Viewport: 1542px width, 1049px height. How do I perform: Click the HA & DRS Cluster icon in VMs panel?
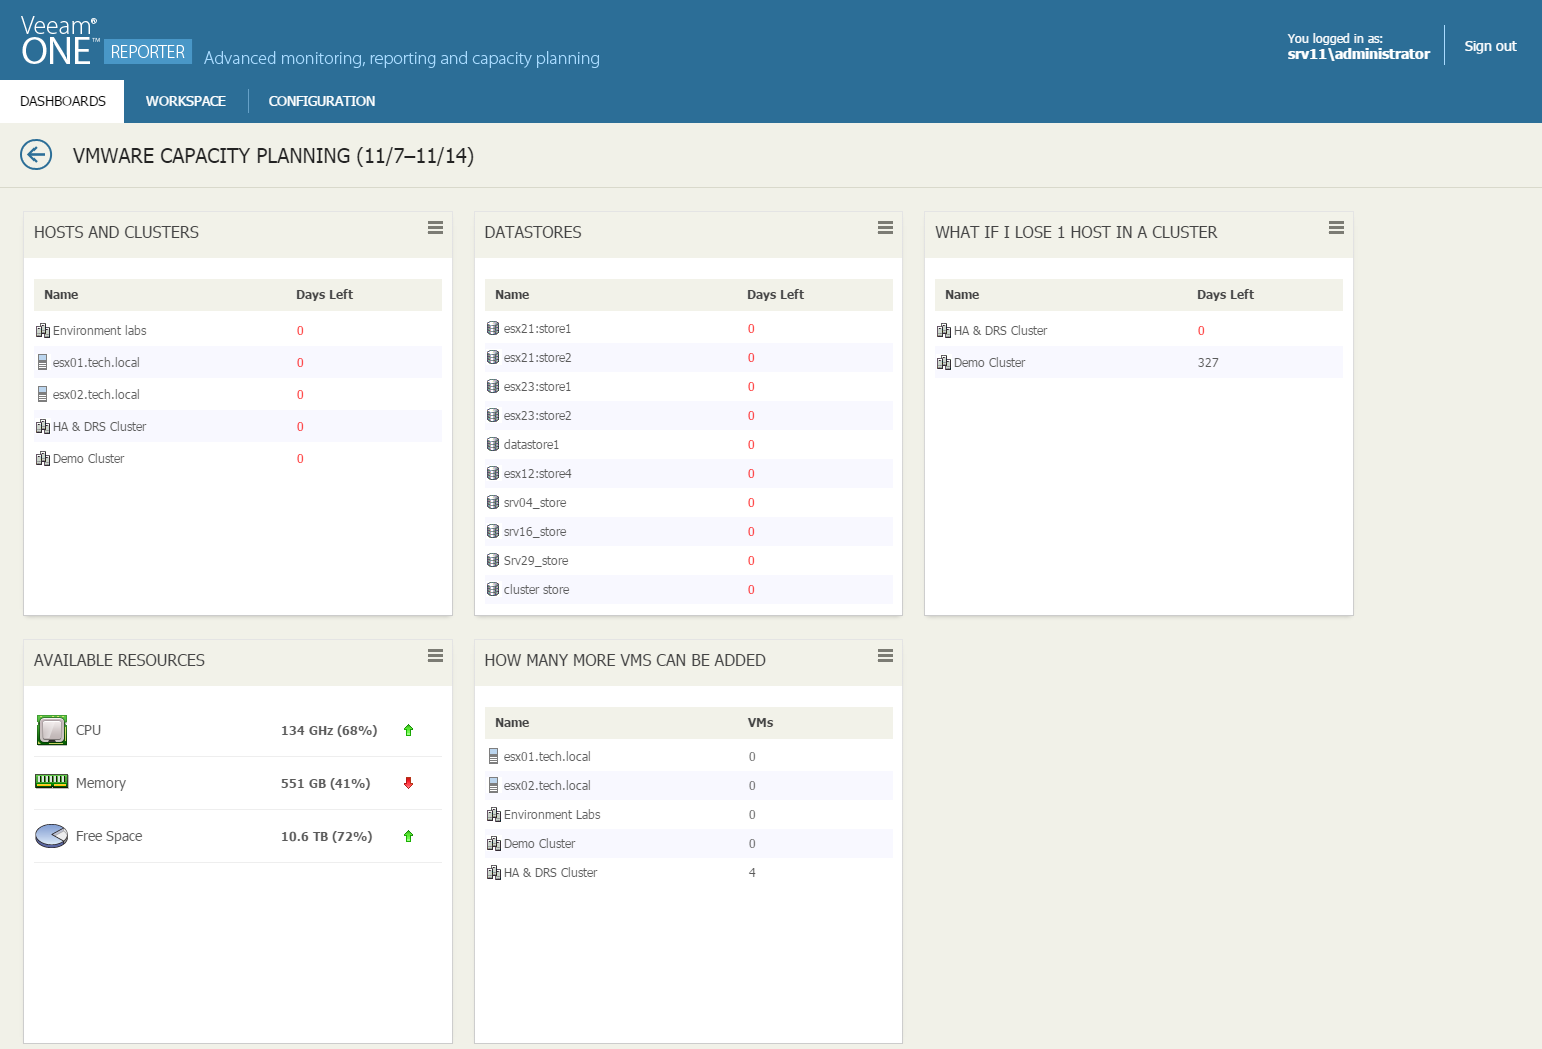[x=494, y=872]
